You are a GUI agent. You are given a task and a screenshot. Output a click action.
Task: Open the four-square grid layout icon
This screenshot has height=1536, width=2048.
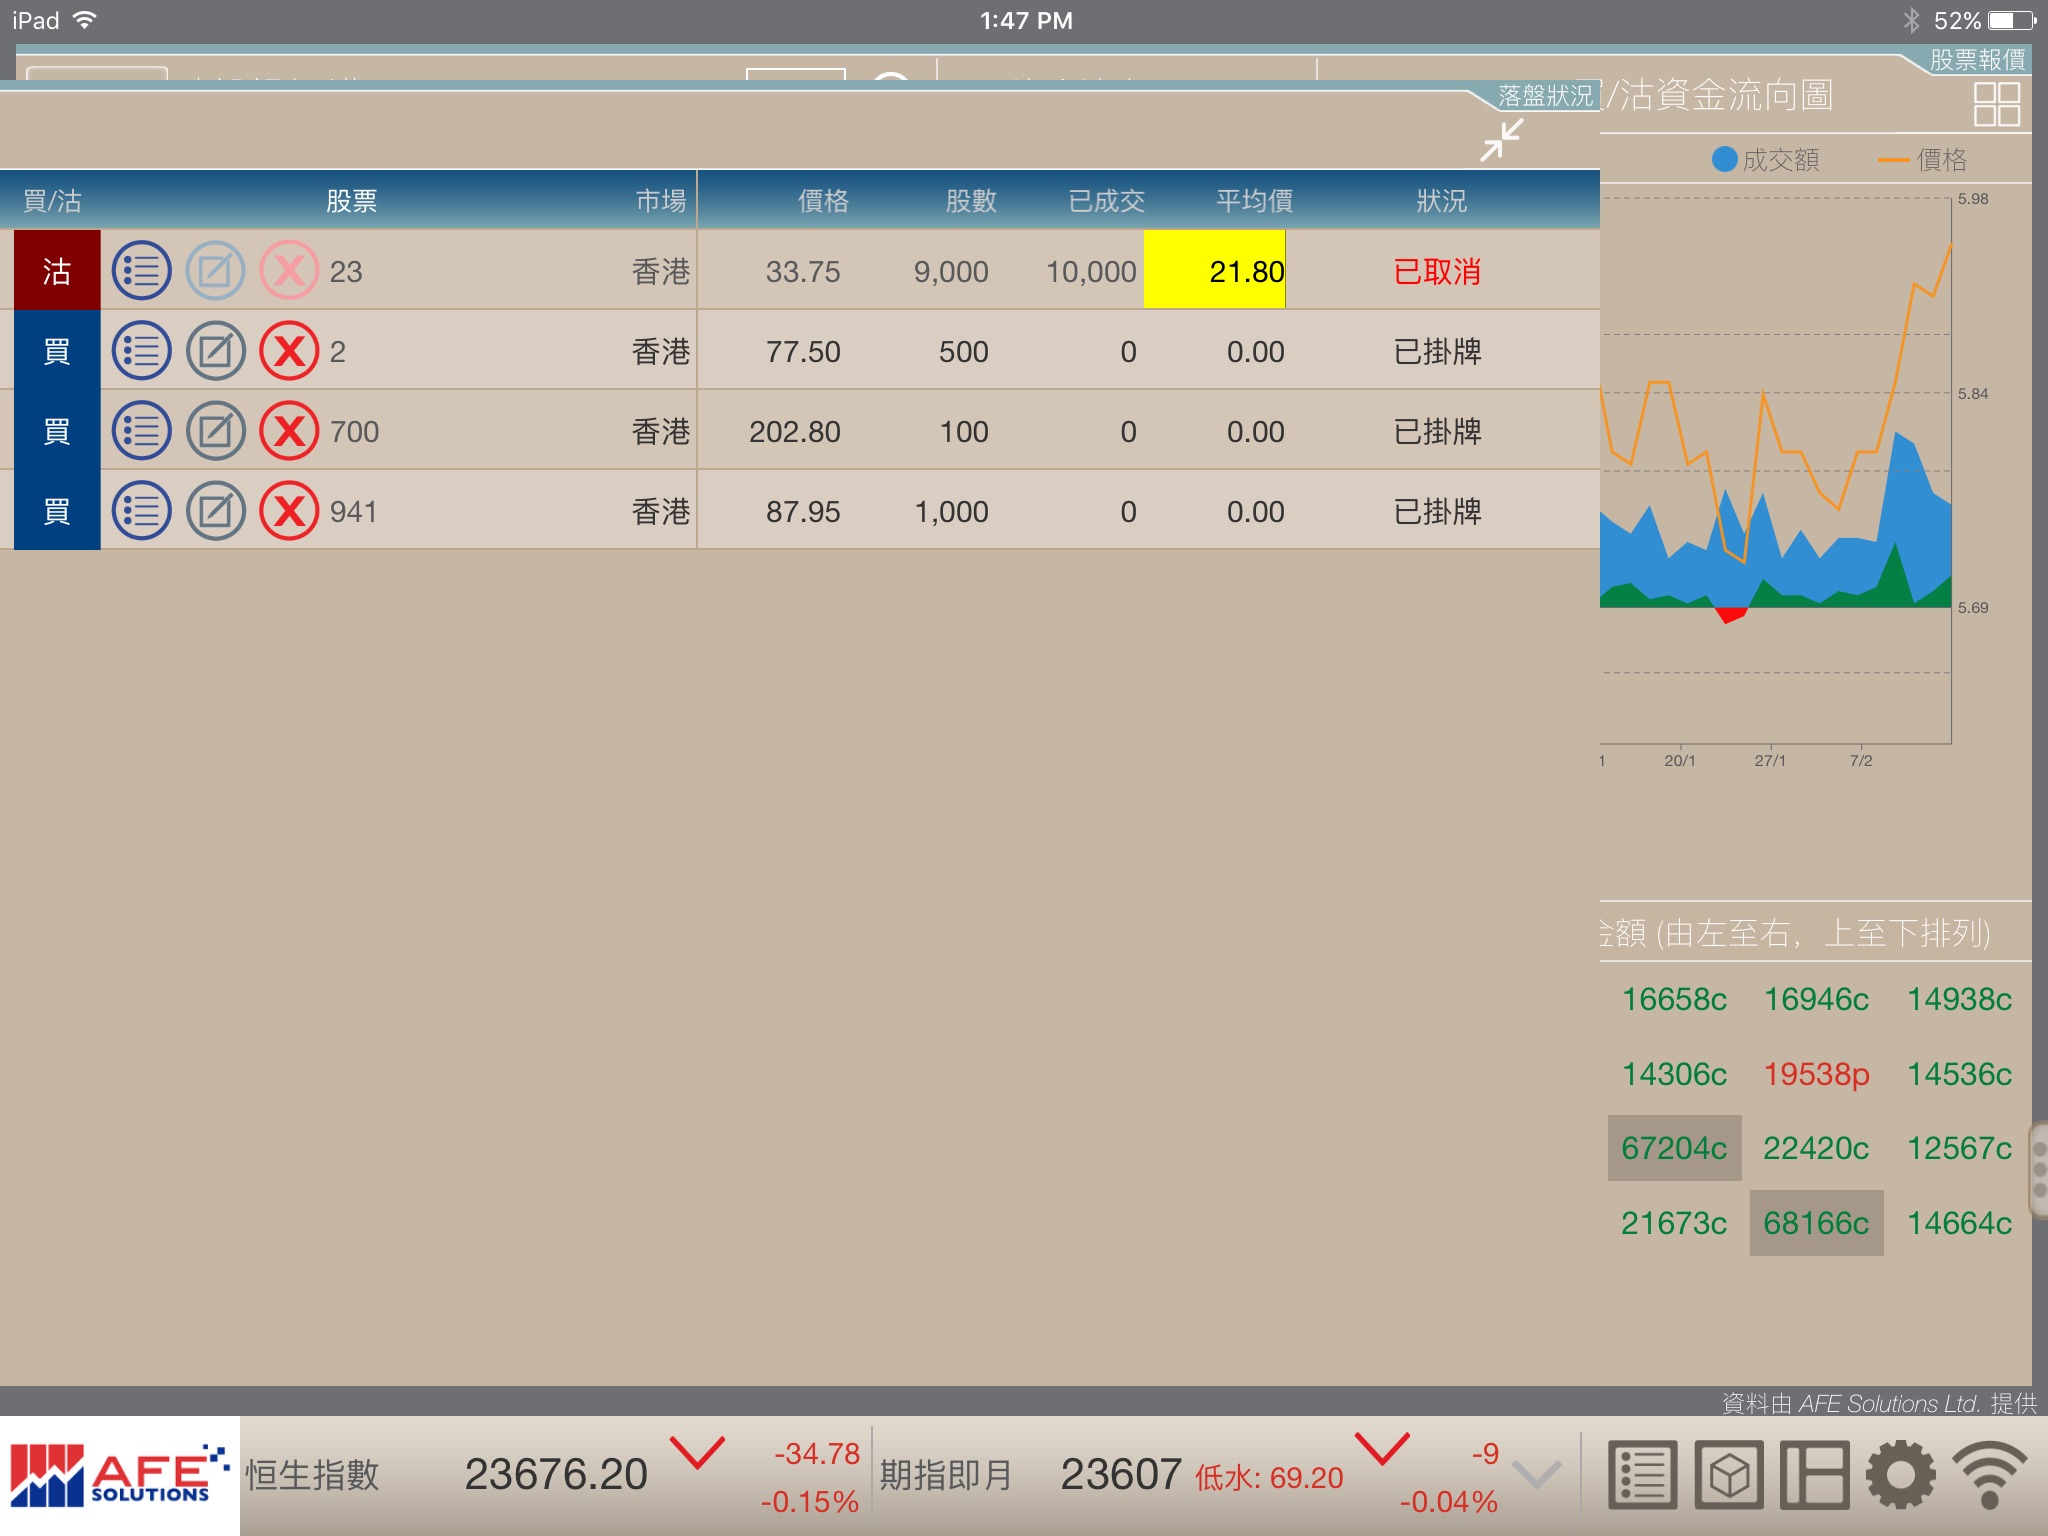1996,103
